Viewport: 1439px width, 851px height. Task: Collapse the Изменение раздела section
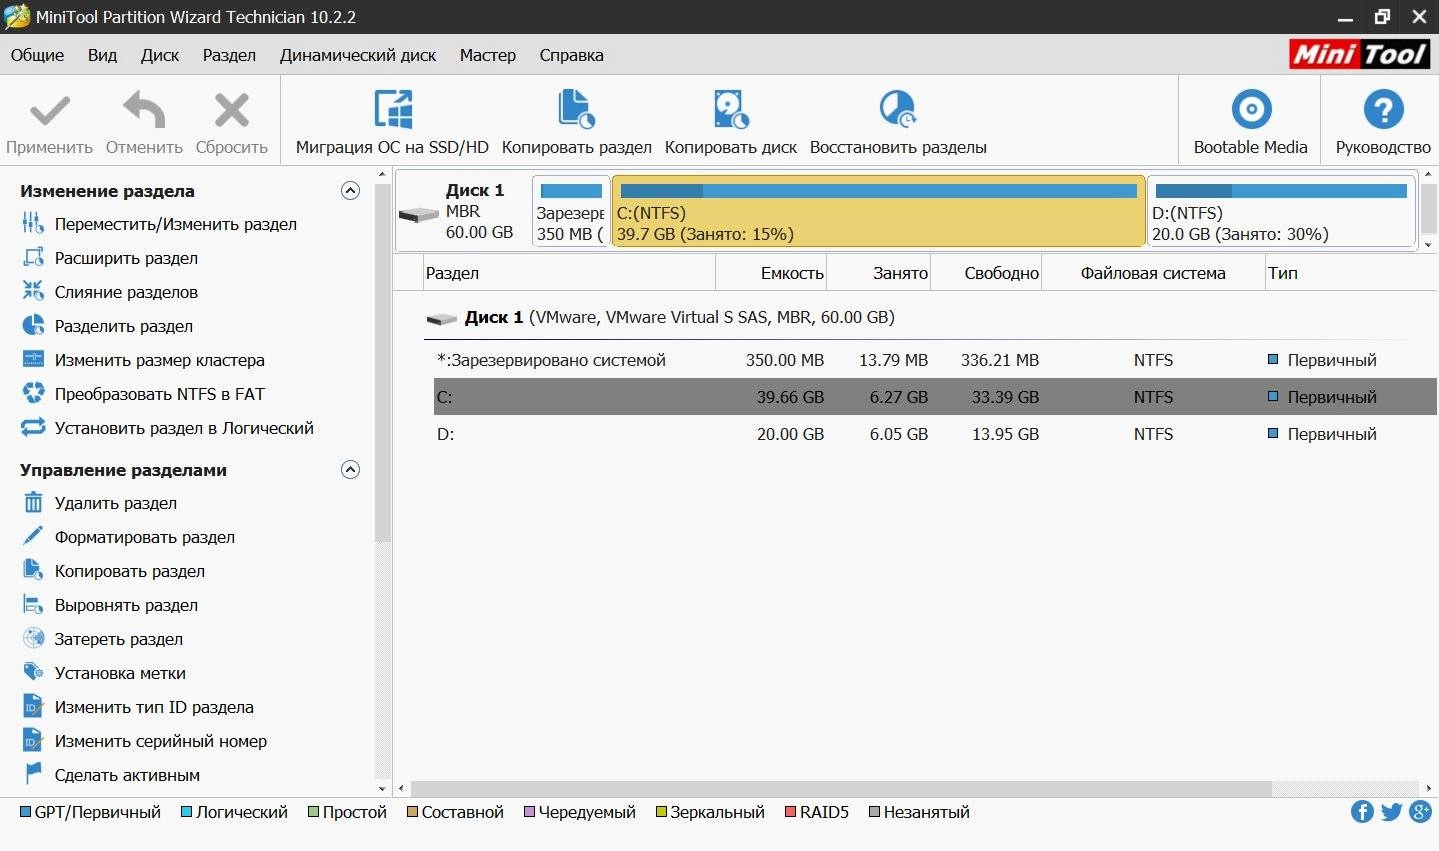pyautogui.click(x=350, y=191)
